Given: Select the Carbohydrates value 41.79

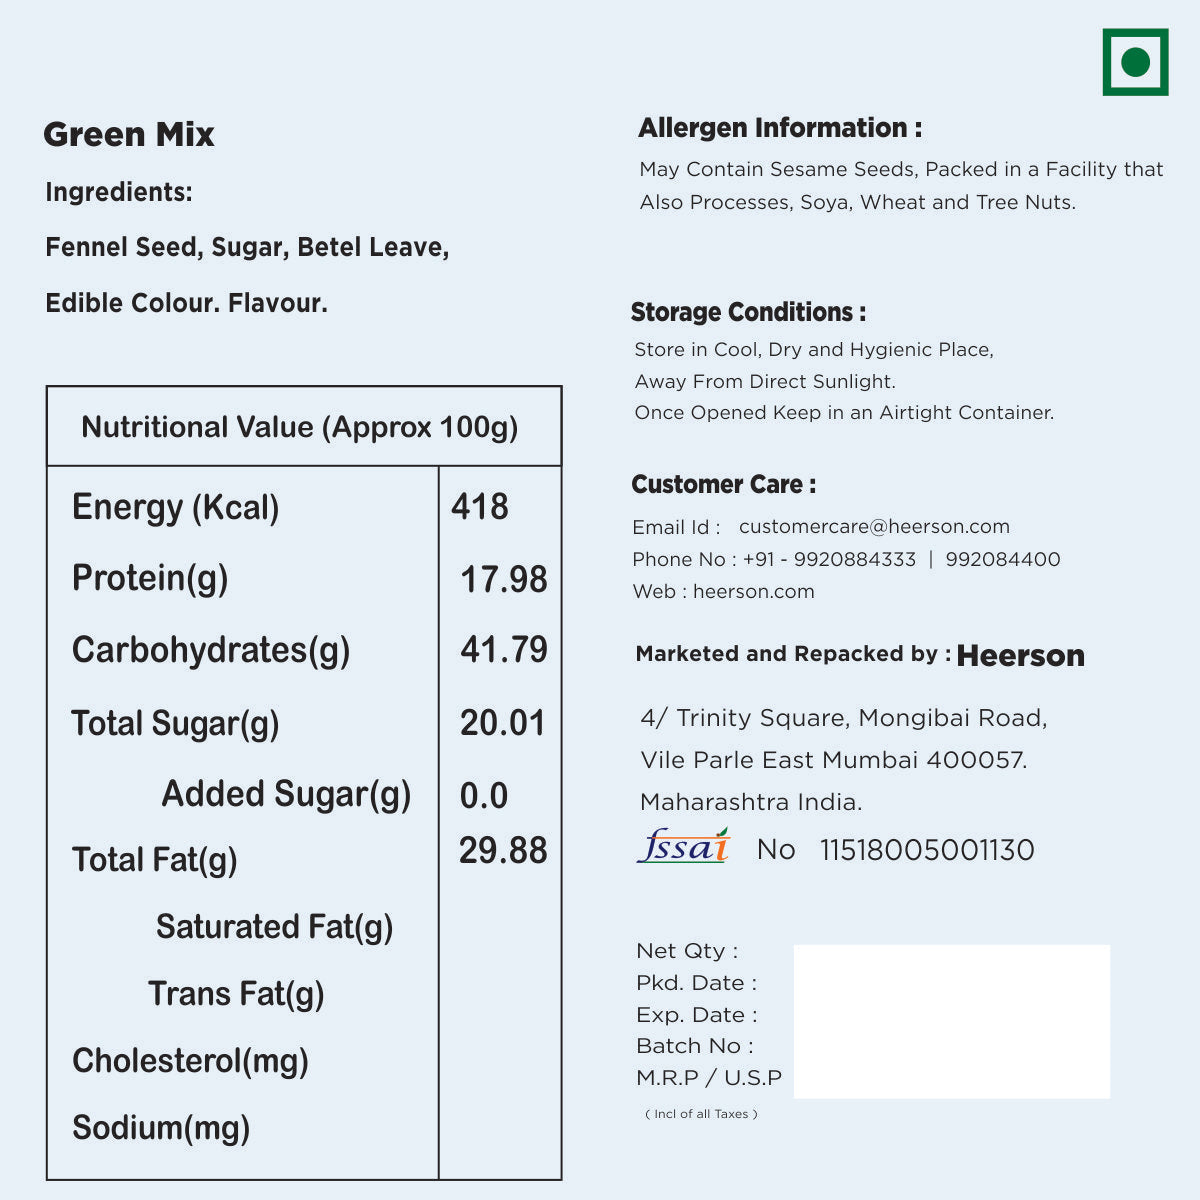Looking at the screenshot, I should click(x=503, y=650).
